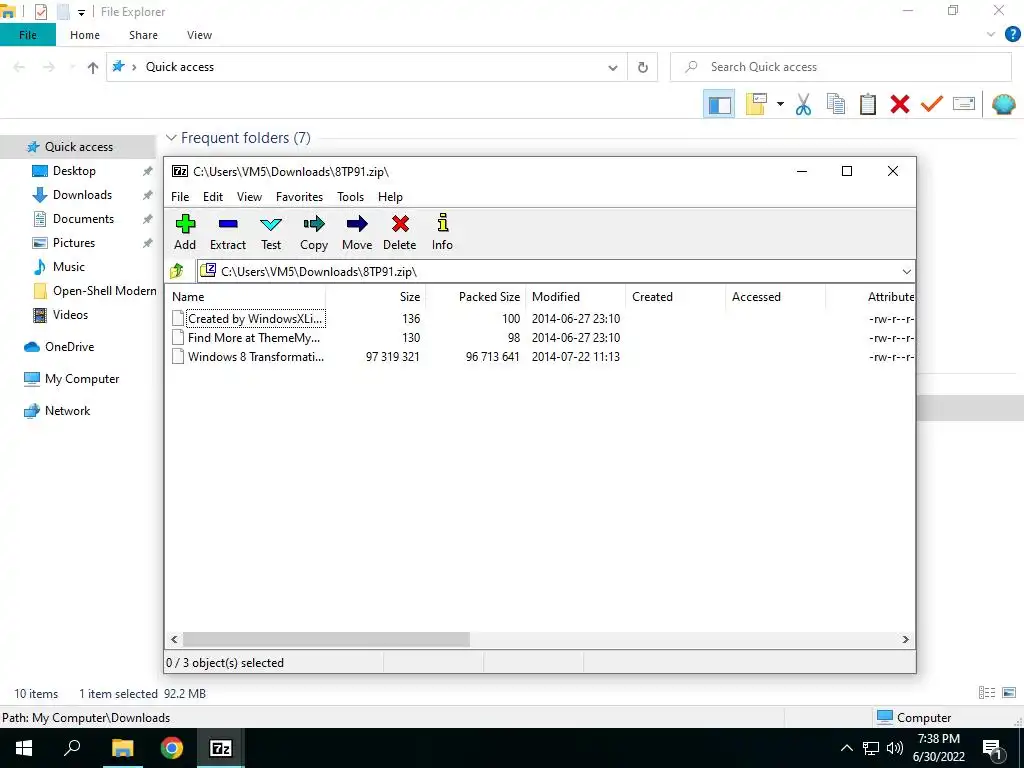The image size is (1024, 768).
Task: Select Quick access in the navigation pane
Action: [78, 147]
